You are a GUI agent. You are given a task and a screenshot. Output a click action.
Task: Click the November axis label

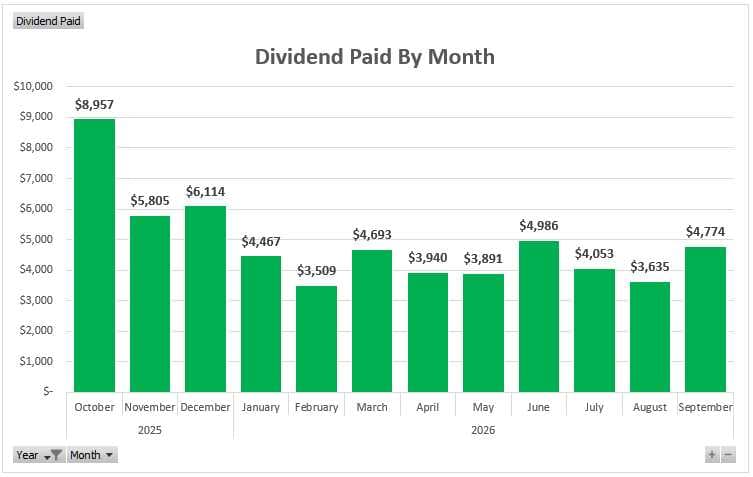click(x=150, y=407)
